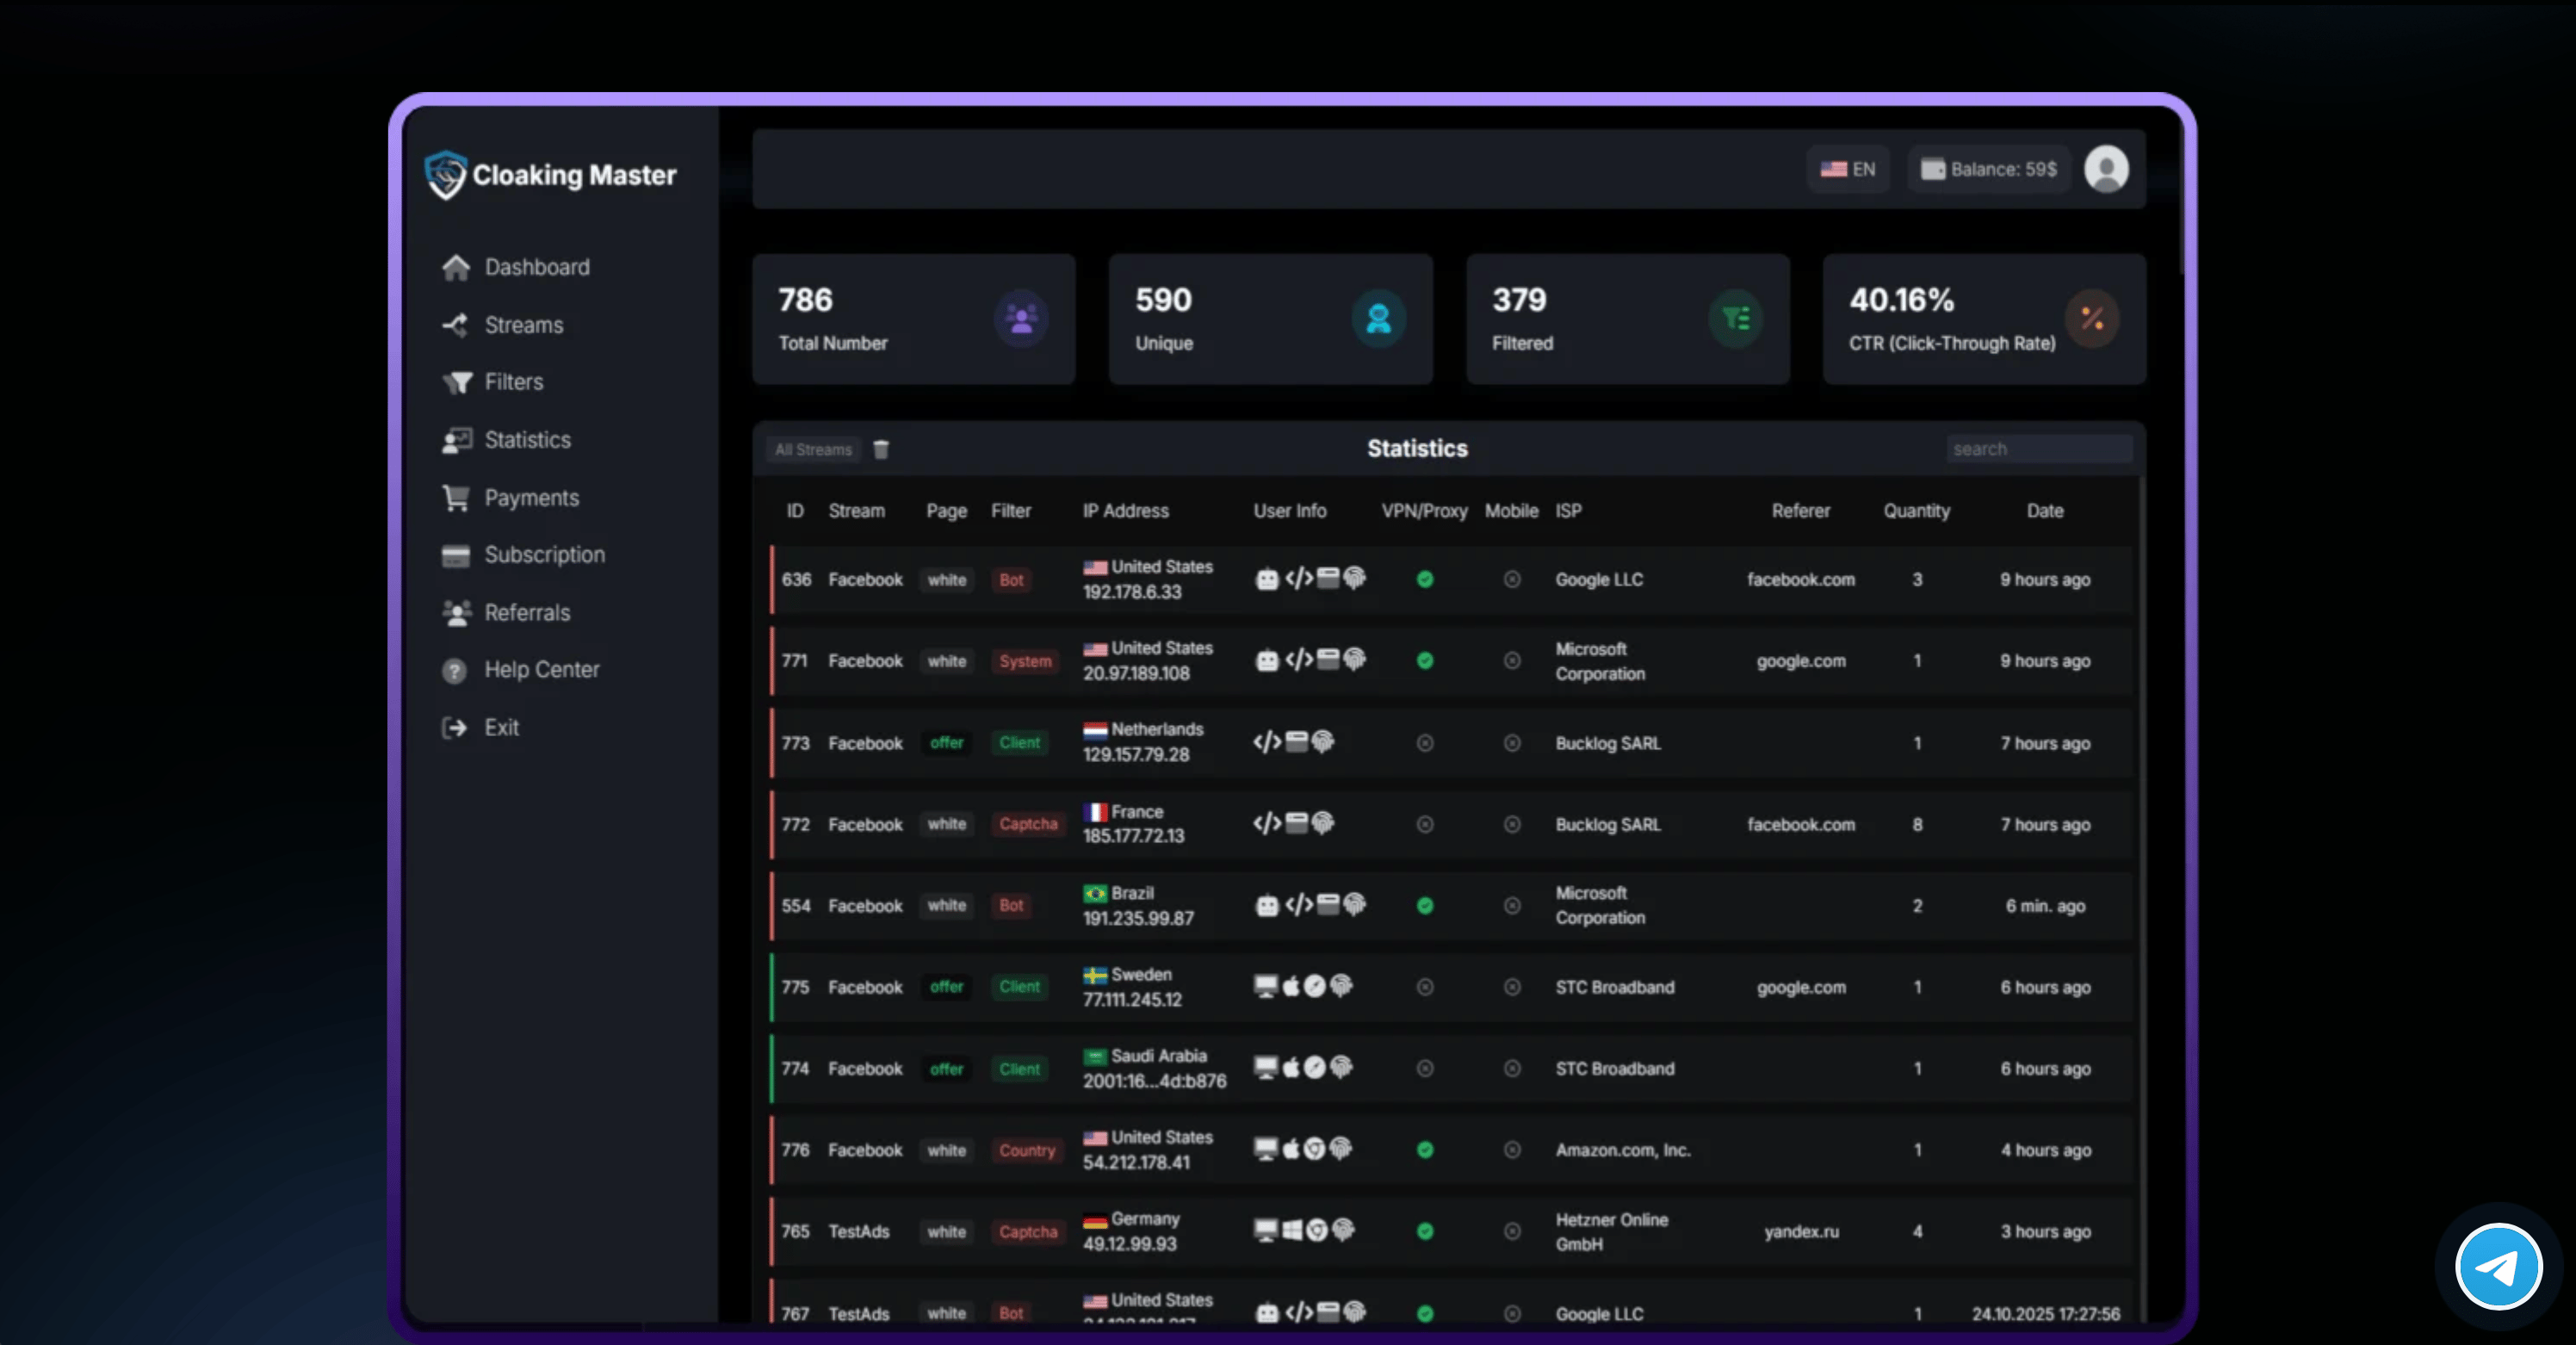Click the Balance: 59$ button
The image size is (2576, 1345).
pos(1989,169)
